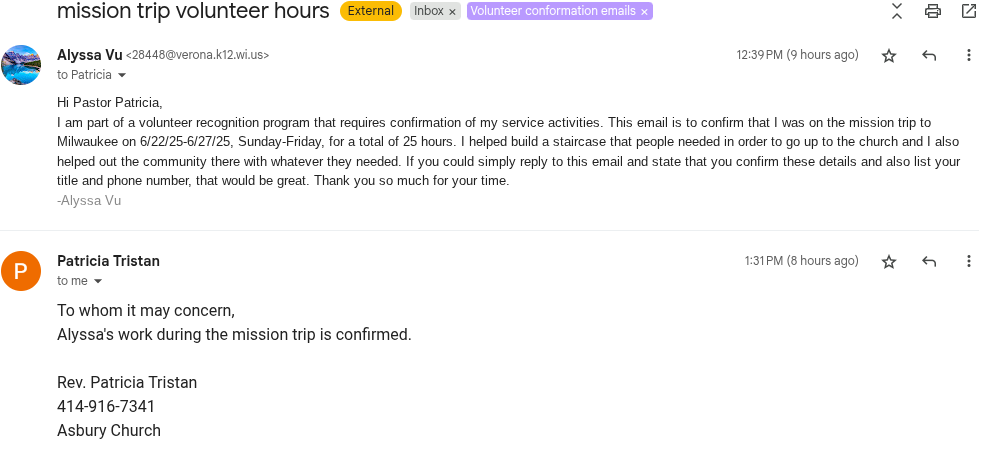Click Patricia Tristan's orange avatar
997x453 pixels.
click(x=21, y=271)
